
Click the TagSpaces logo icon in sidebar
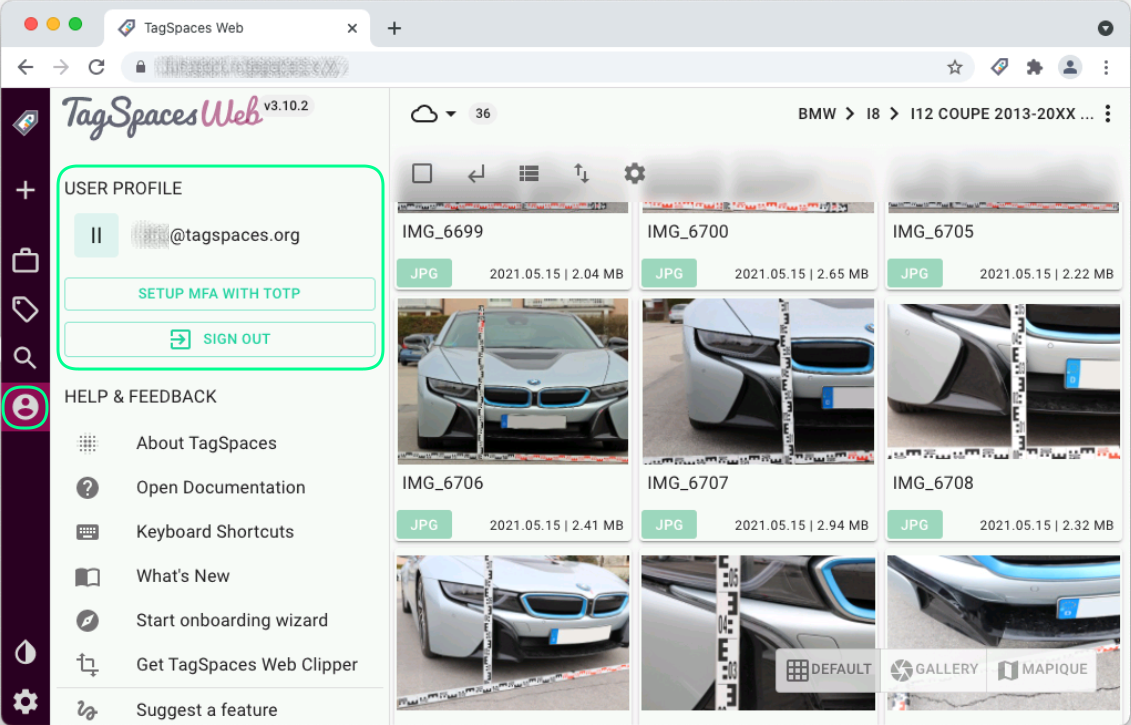(x=25, y=123)
